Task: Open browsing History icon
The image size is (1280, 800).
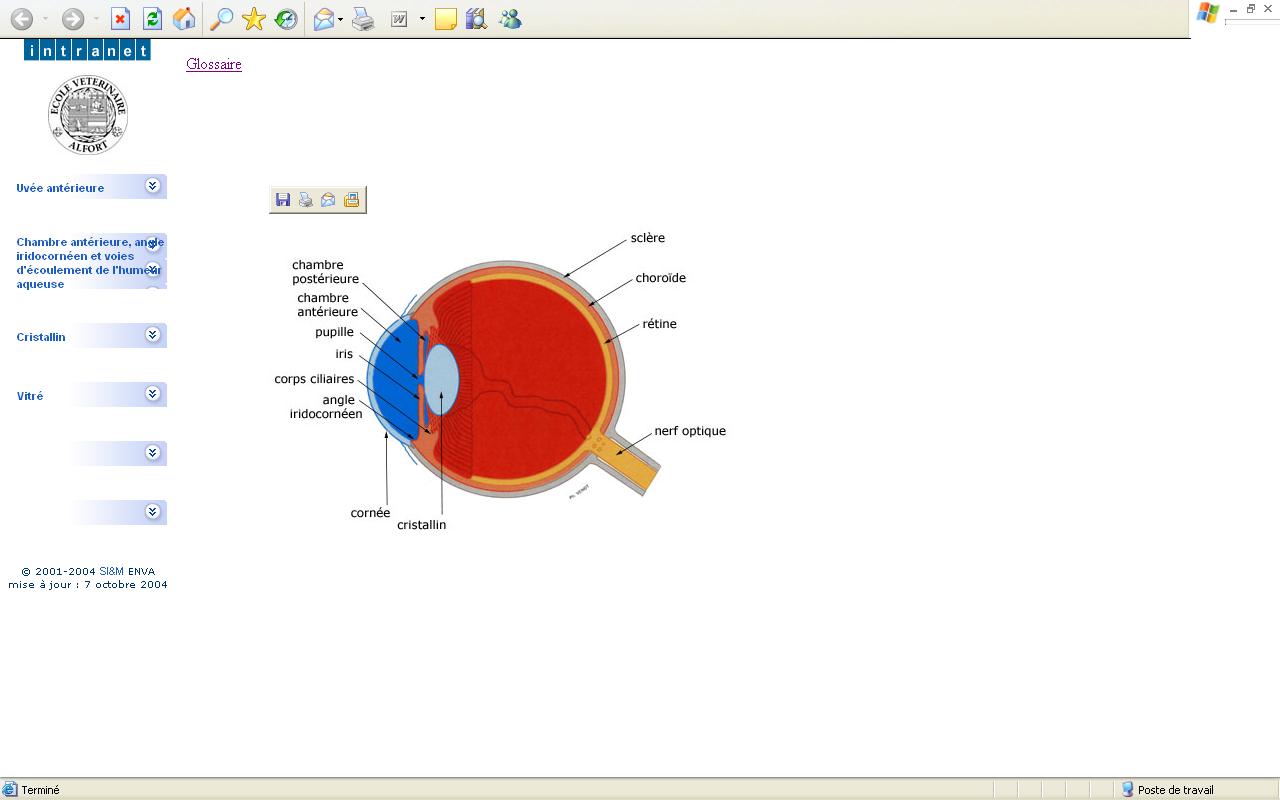Action: [x=286, y=19]
